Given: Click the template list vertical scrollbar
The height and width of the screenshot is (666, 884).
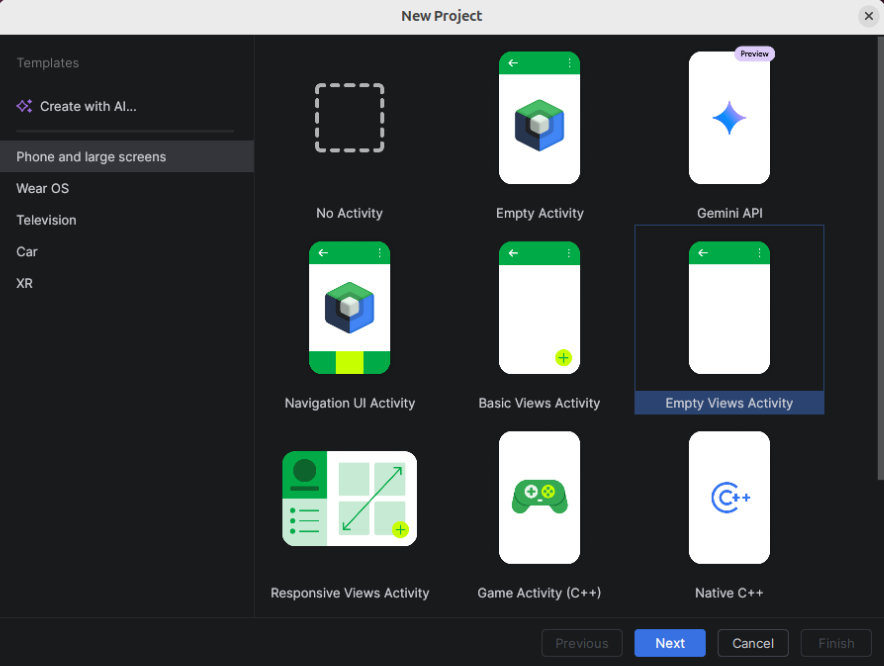Looking at the screenshot, I should 880,258.
